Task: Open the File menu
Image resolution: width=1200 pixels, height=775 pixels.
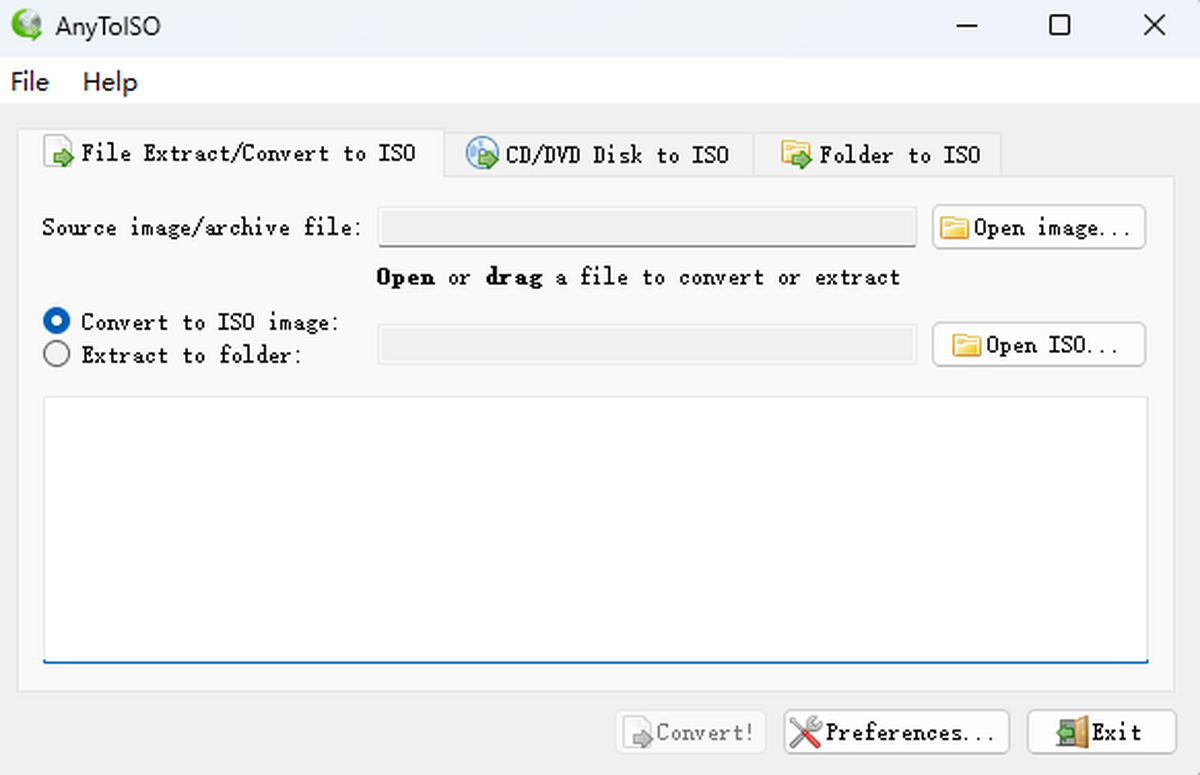Action: [30, 82]
